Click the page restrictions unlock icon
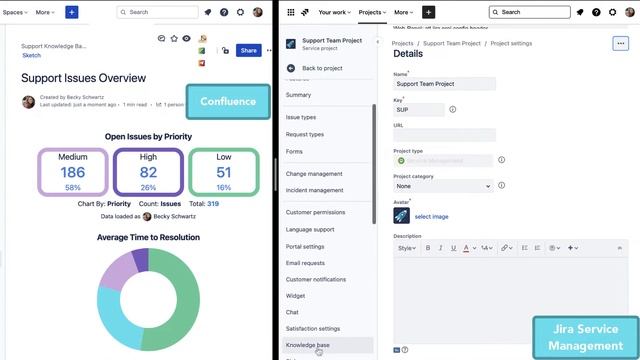Viewport: 640px width, 360px height. coord(225,51)
